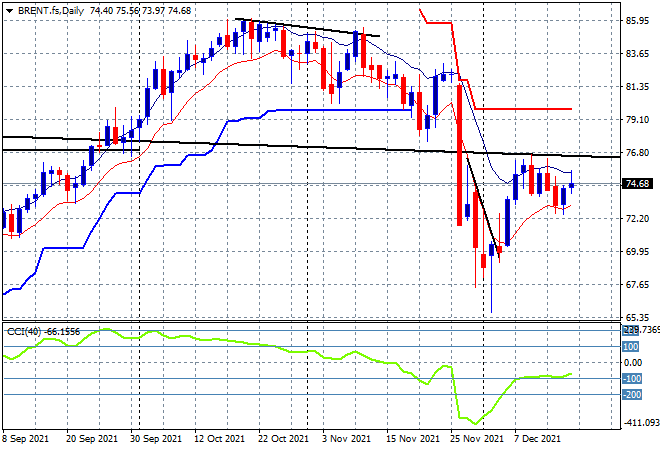Click the CCI 100 level label

pos(631,347)
